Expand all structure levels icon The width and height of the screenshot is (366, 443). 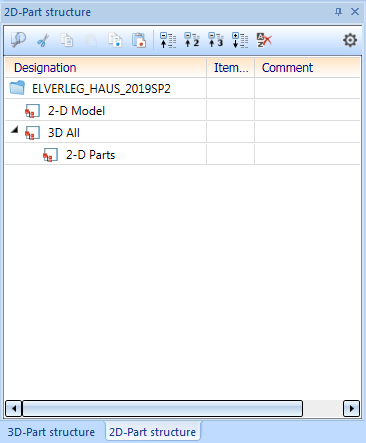coord(240,40)
